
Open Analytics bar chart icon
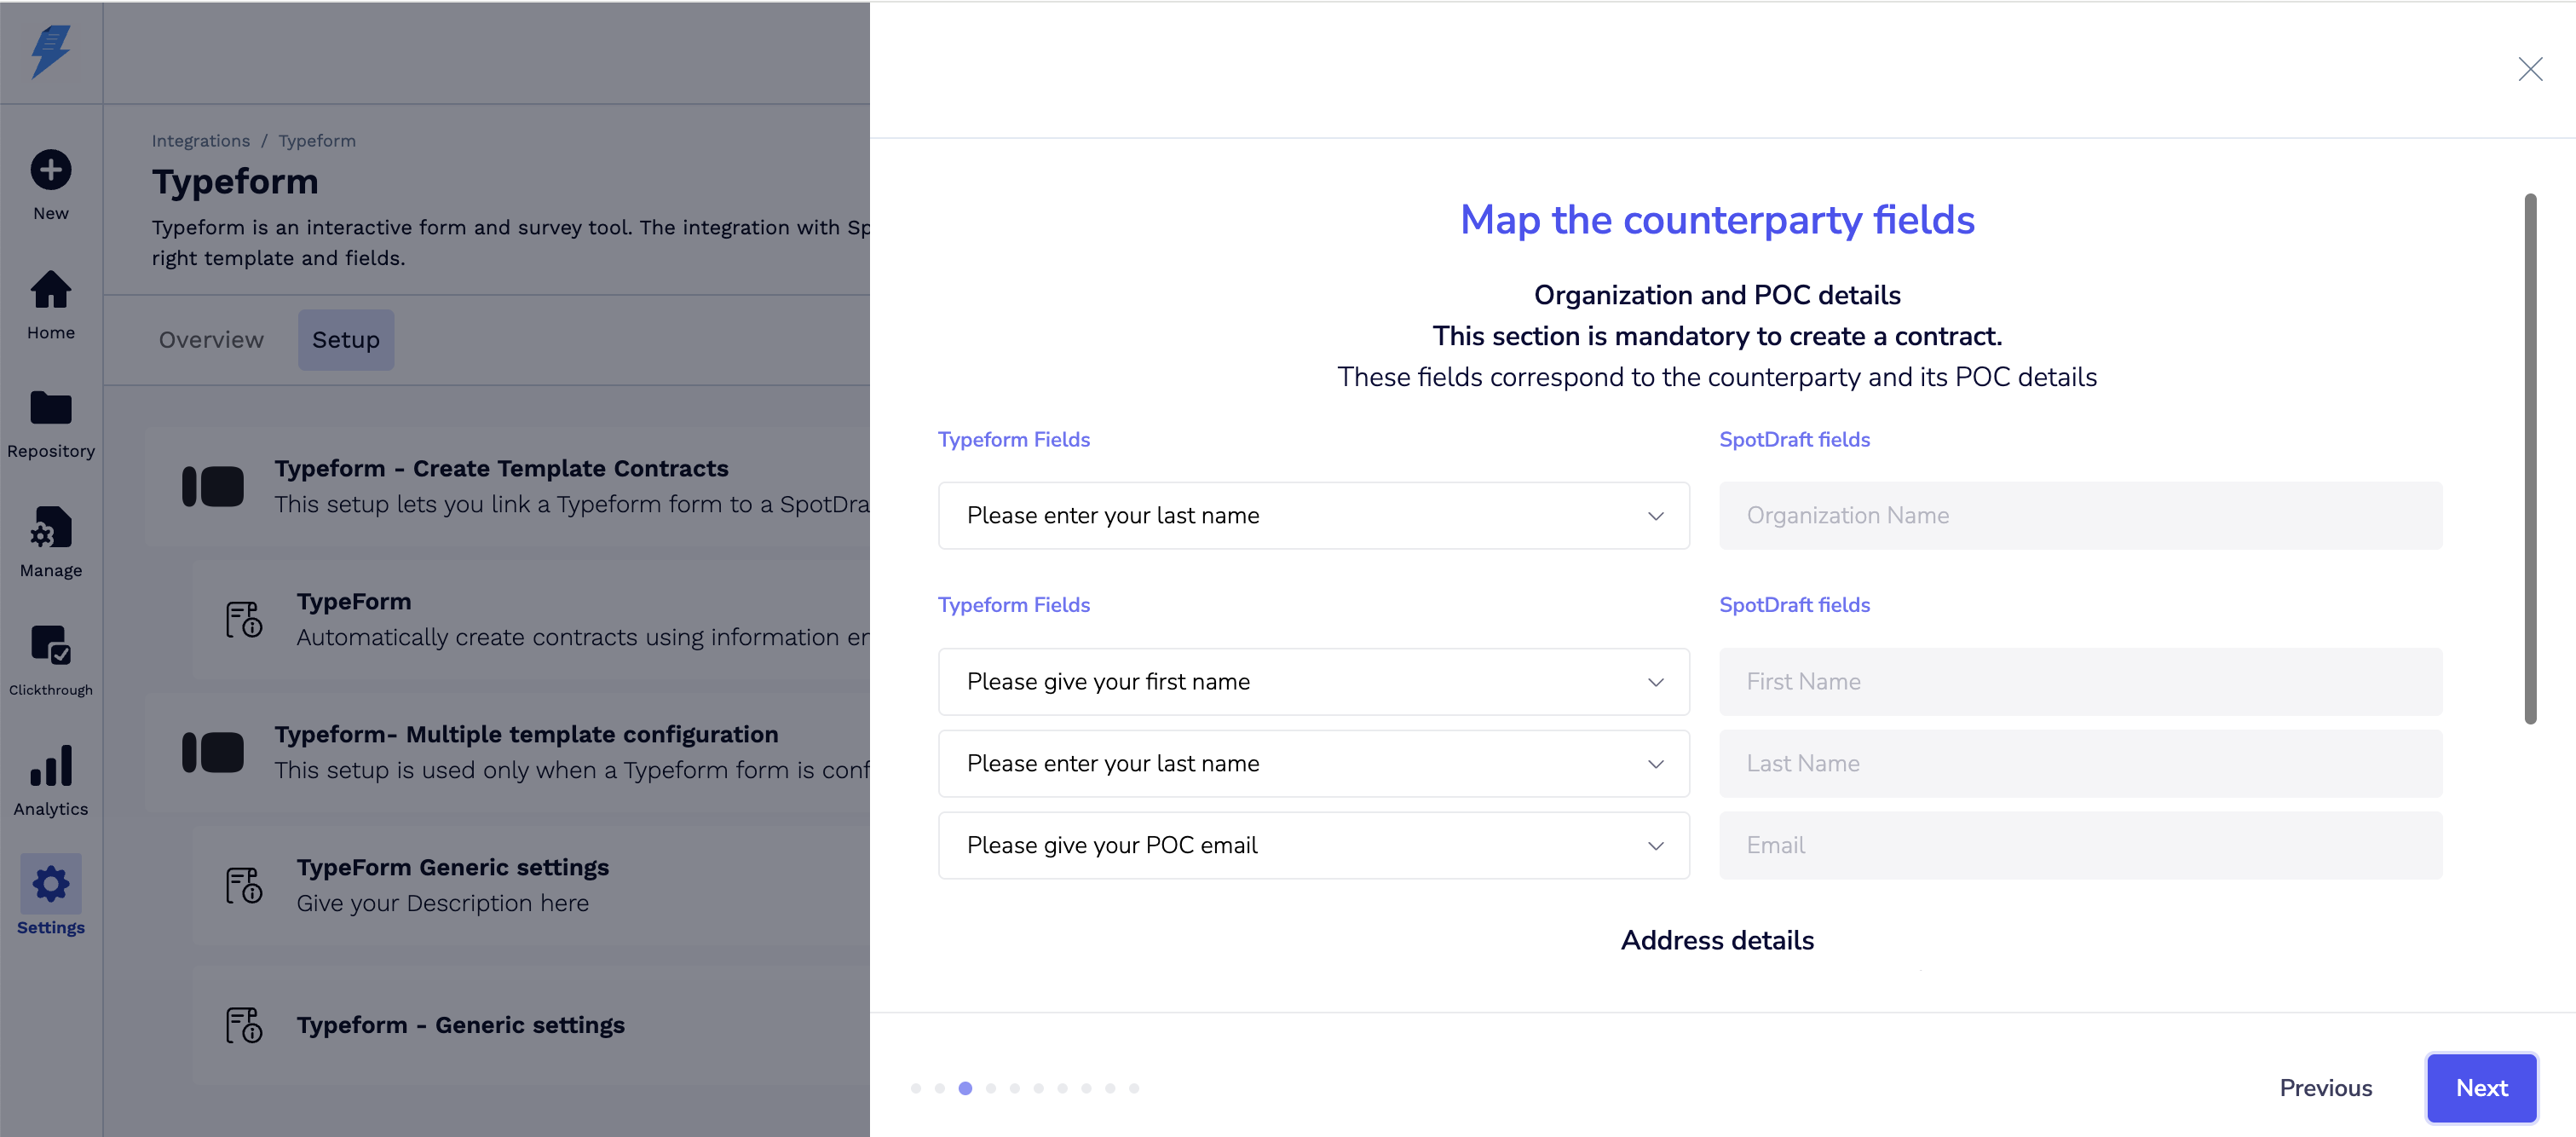coord(50,766)
